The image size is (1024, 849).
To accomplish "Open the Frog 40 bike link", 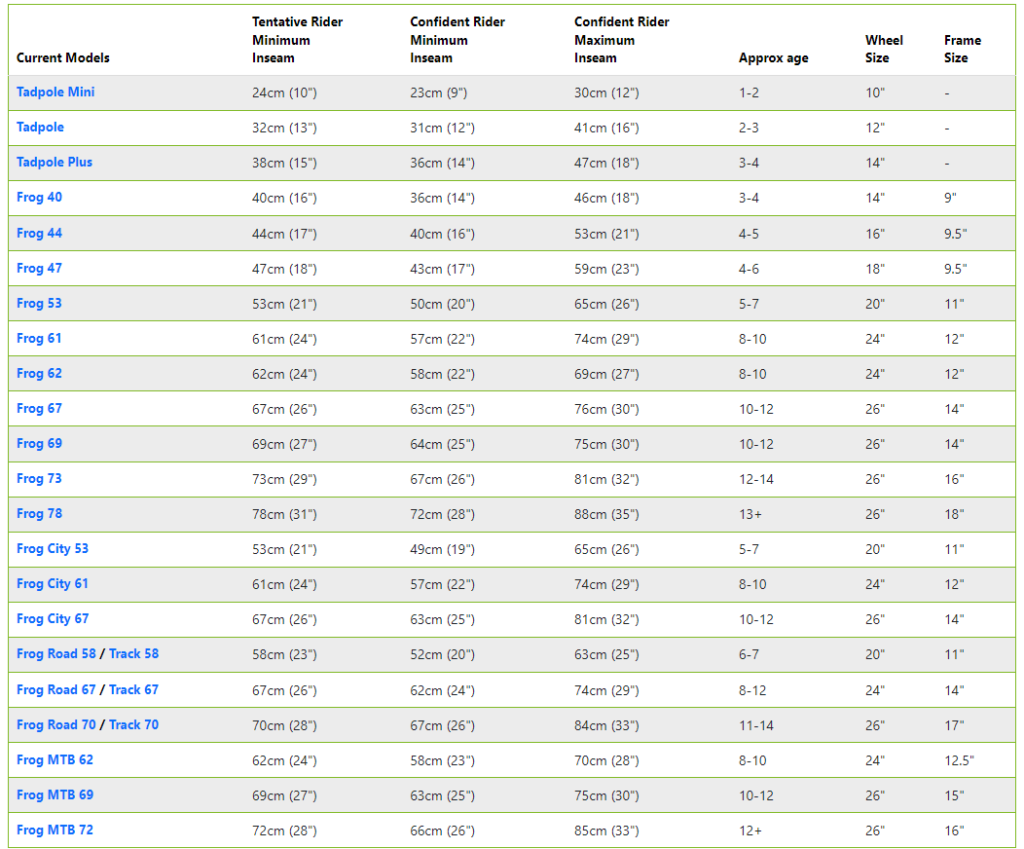I will tap(39, 197).
